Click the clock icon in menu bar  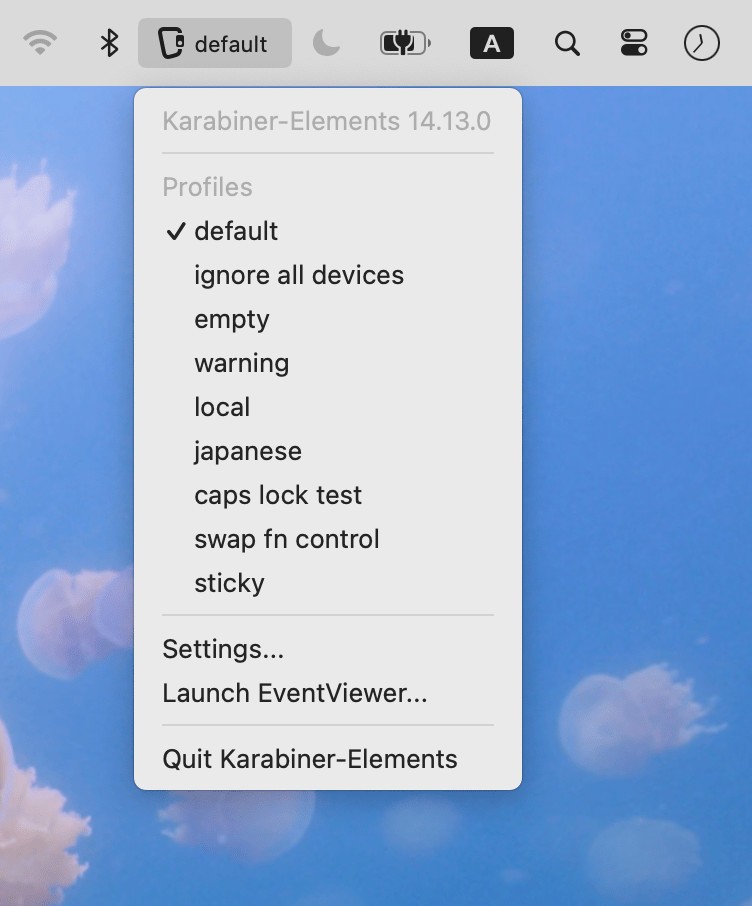701,43
